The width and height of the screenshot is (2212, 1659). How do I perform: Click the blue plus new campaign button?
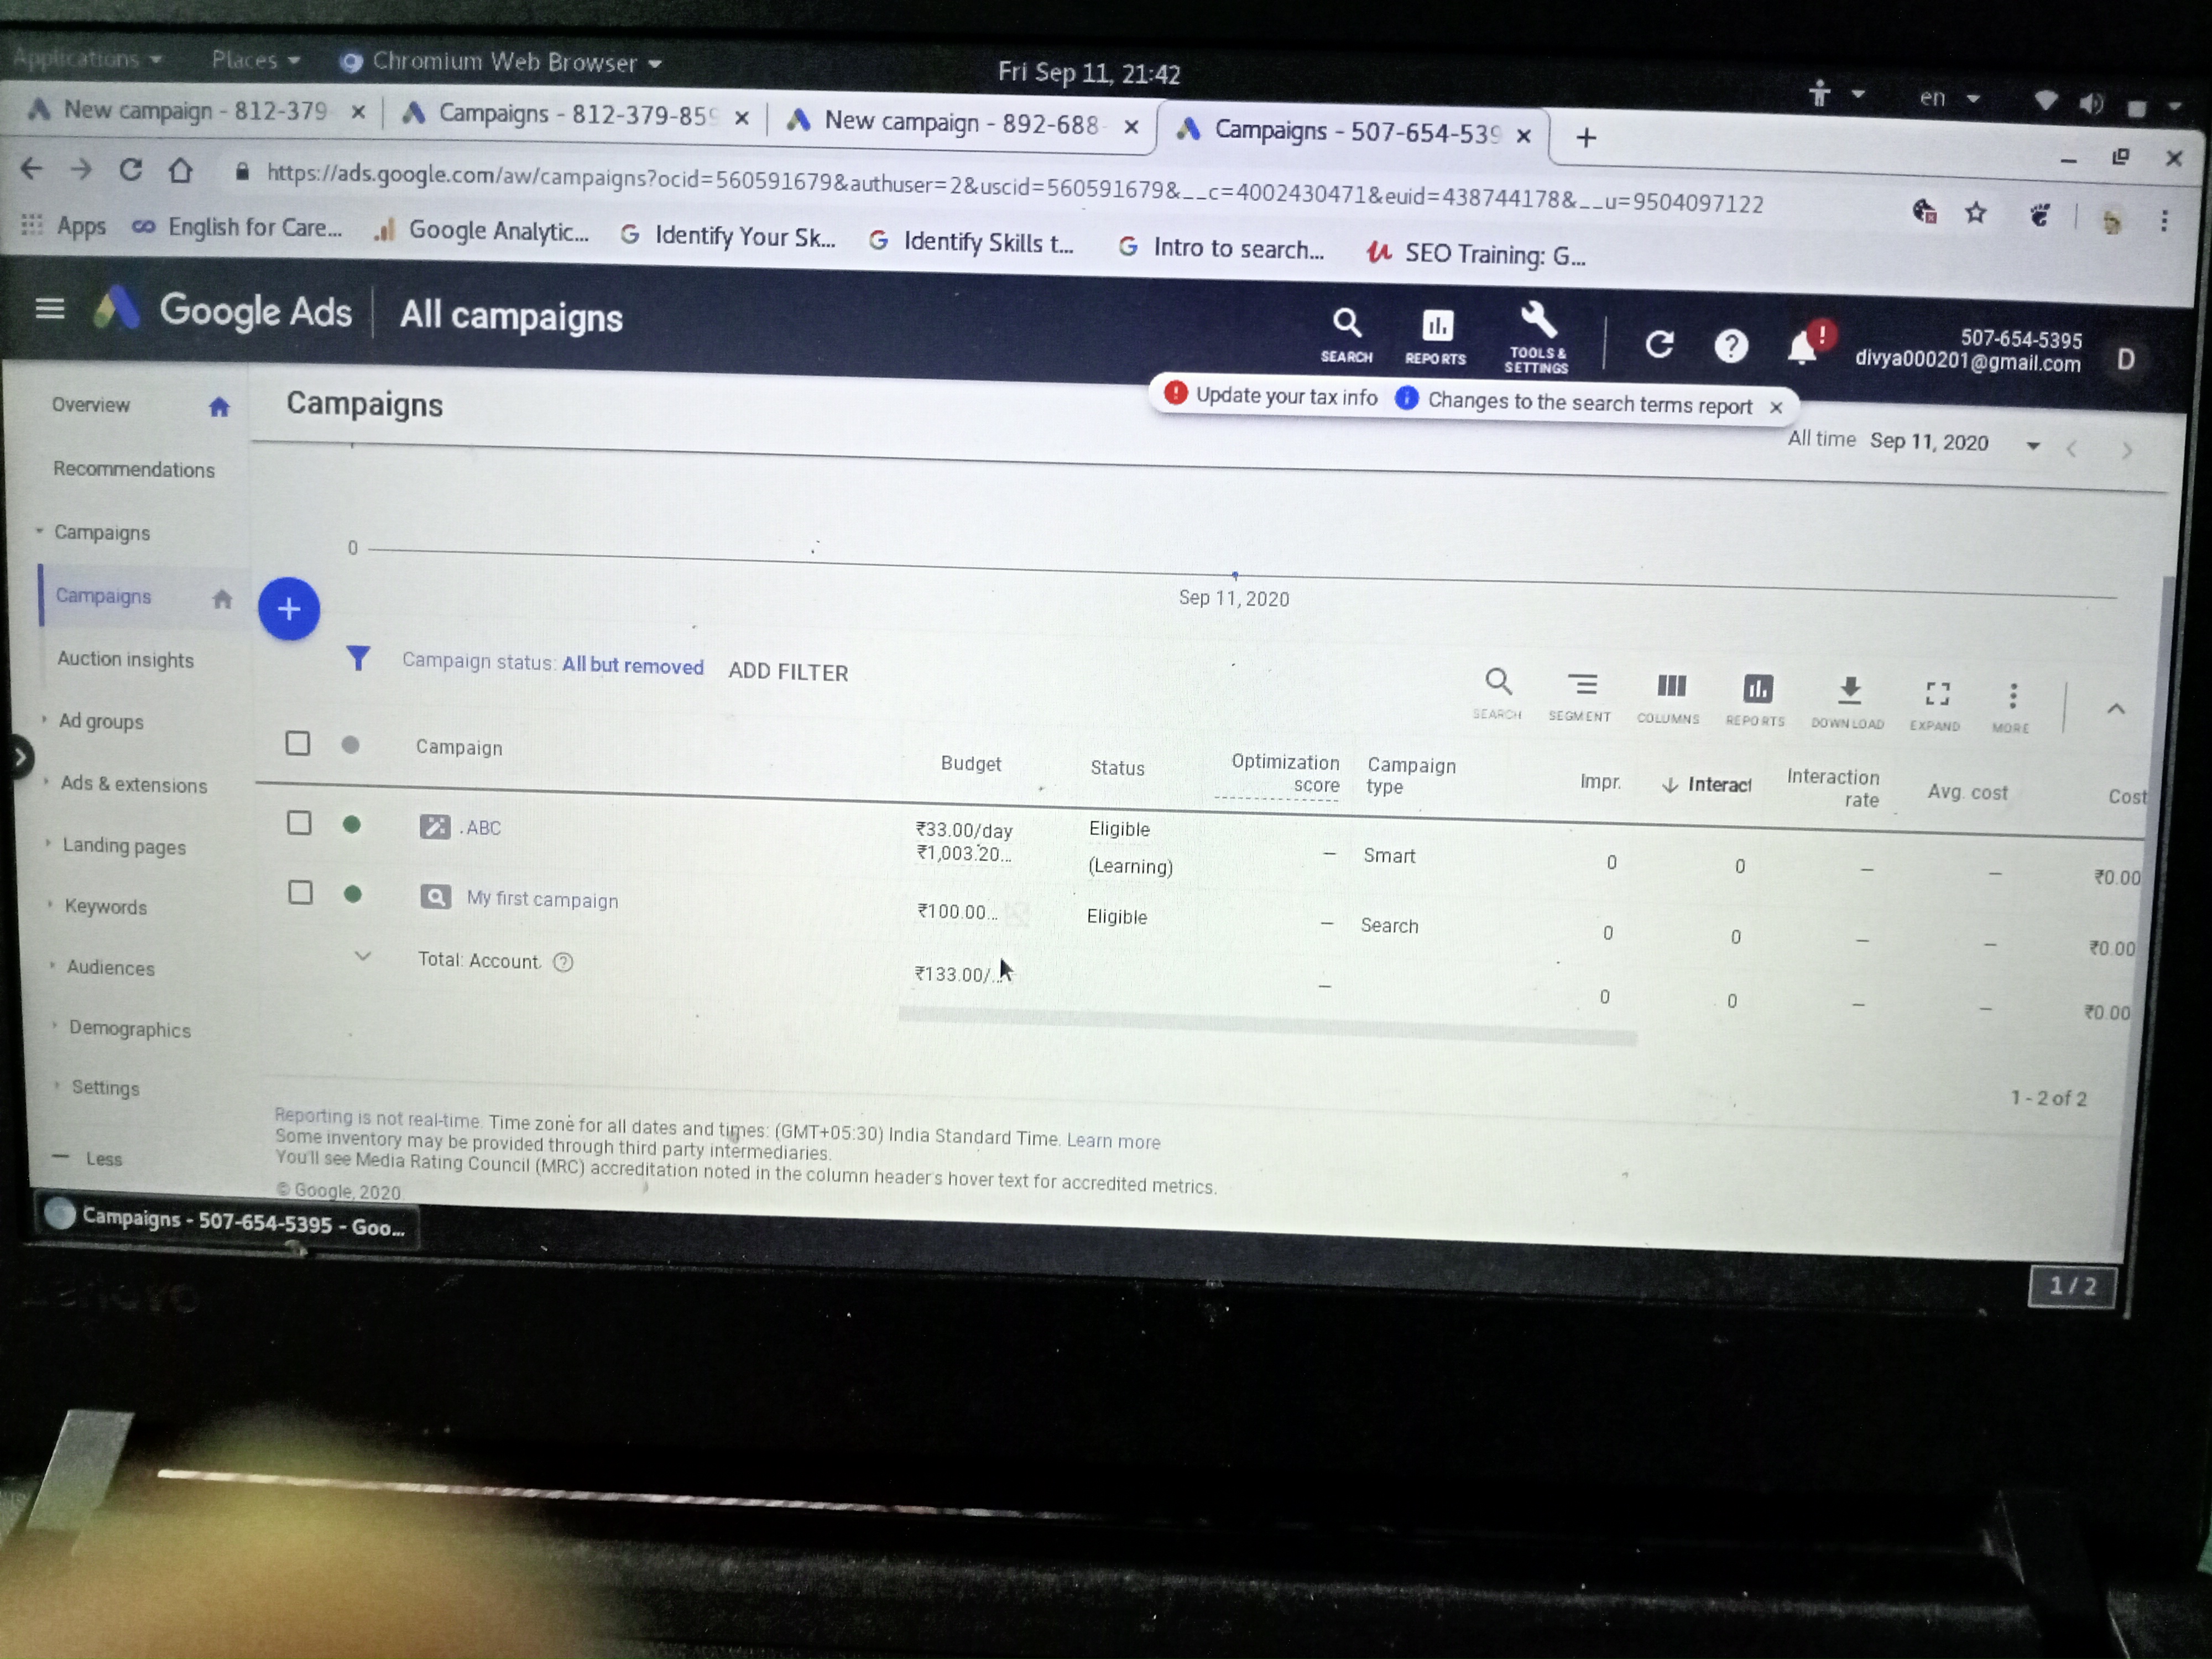[x=289, y=608]
